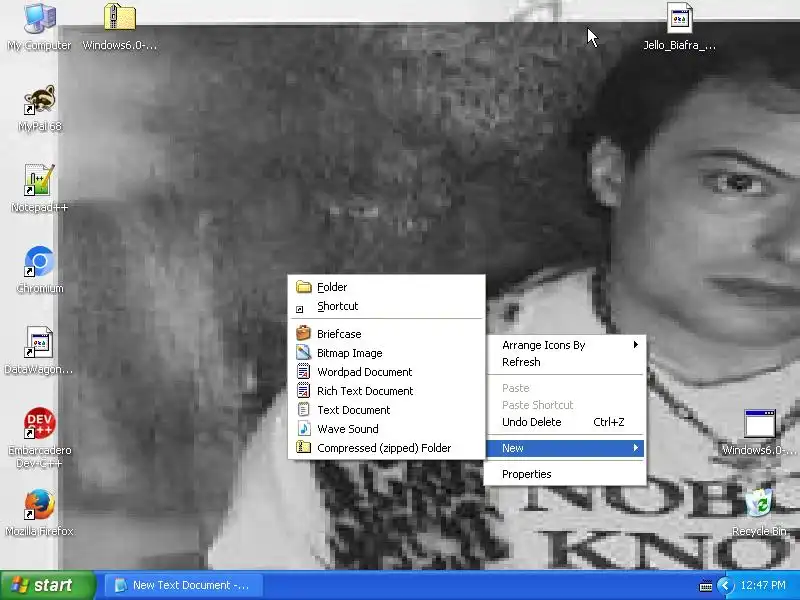
Task: Click Refresh in the context menu
Action: 565,362
